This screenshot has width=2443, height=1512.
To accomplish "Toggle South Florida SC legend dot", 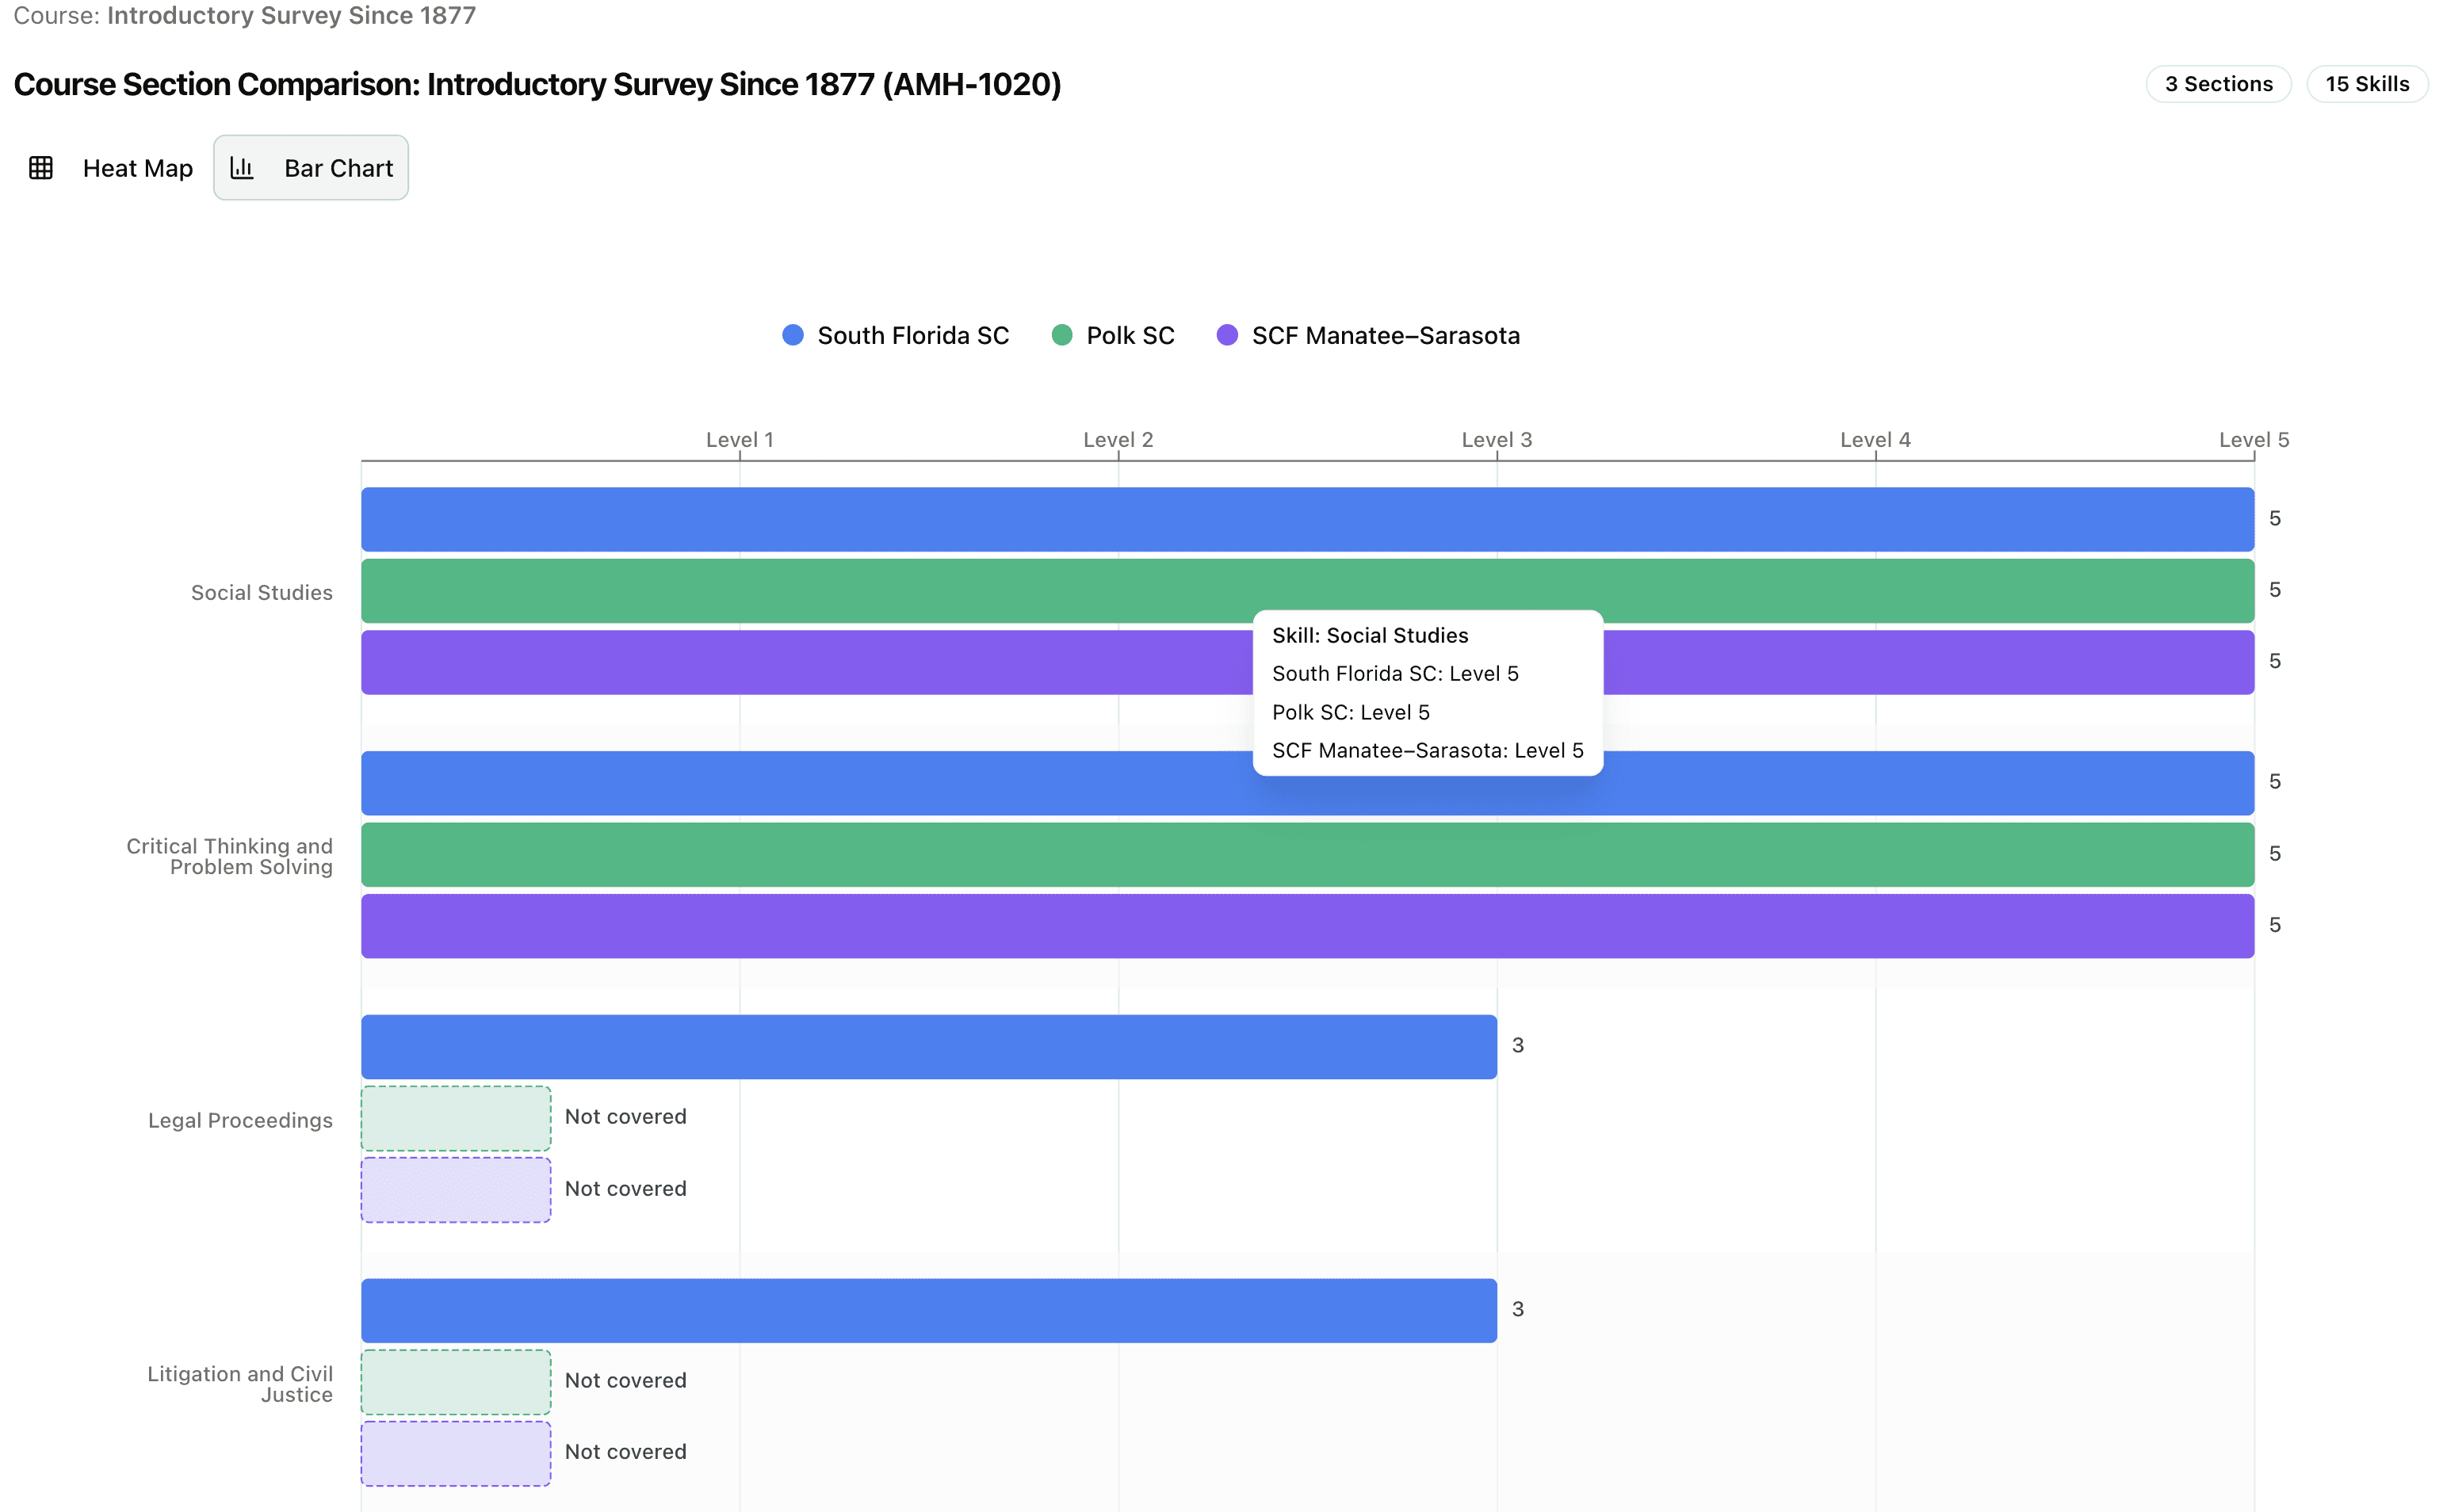I will 793,335.
